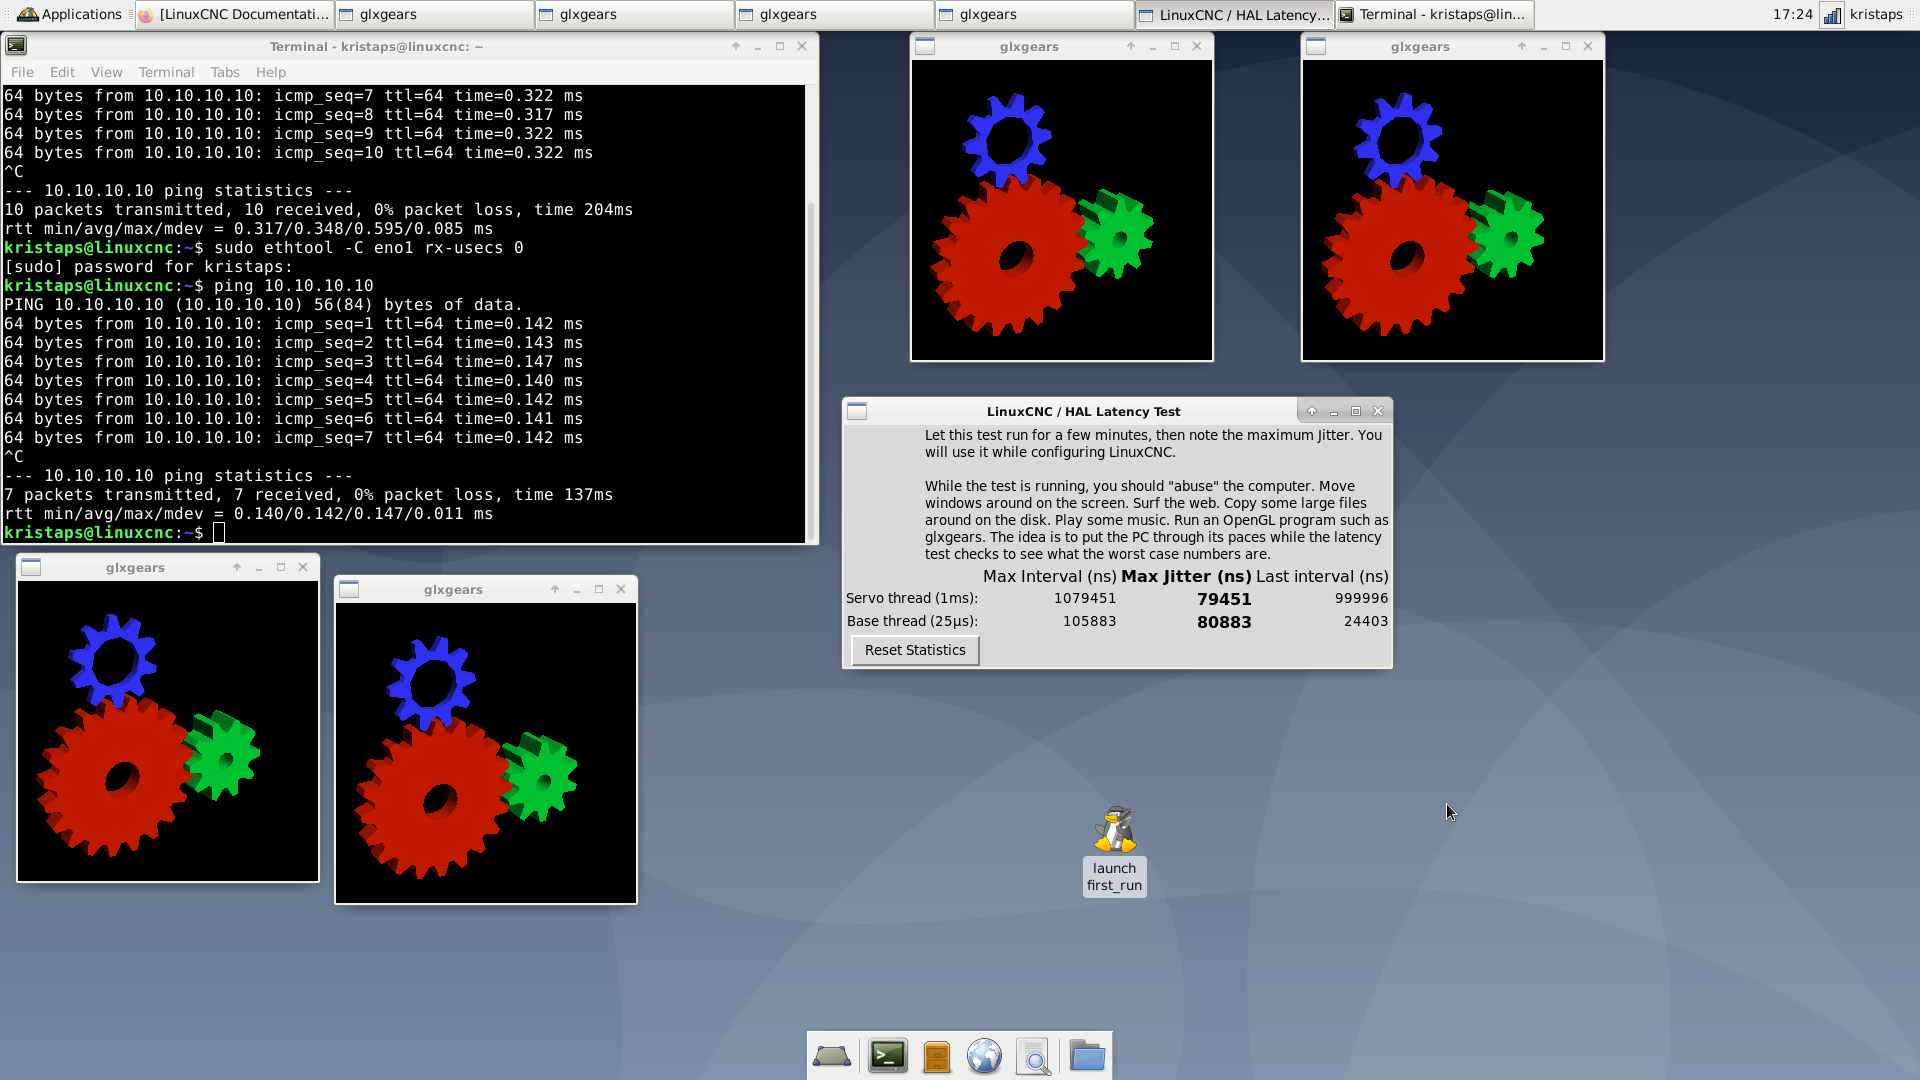This screenshot has width=1920, height=1080.
Task: Shade the Terminal window with the up-arrow button
Action: click(736, 46)
